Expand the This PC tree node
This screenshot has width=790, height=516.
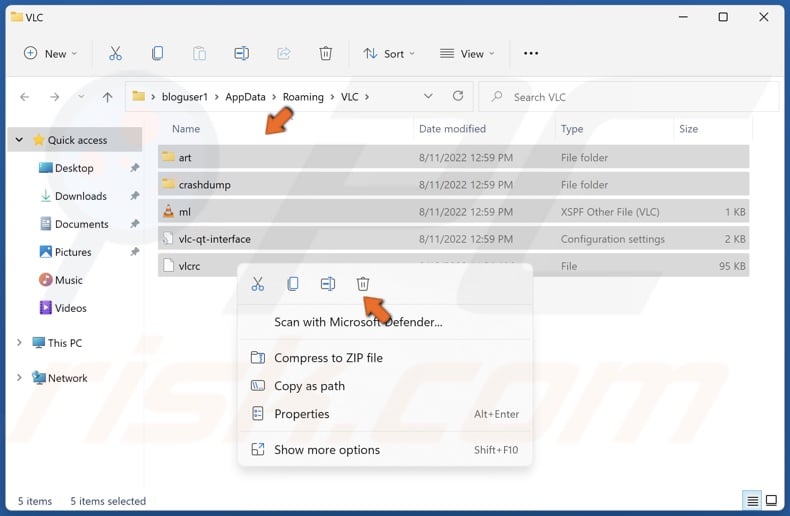(x=19, y=343)
